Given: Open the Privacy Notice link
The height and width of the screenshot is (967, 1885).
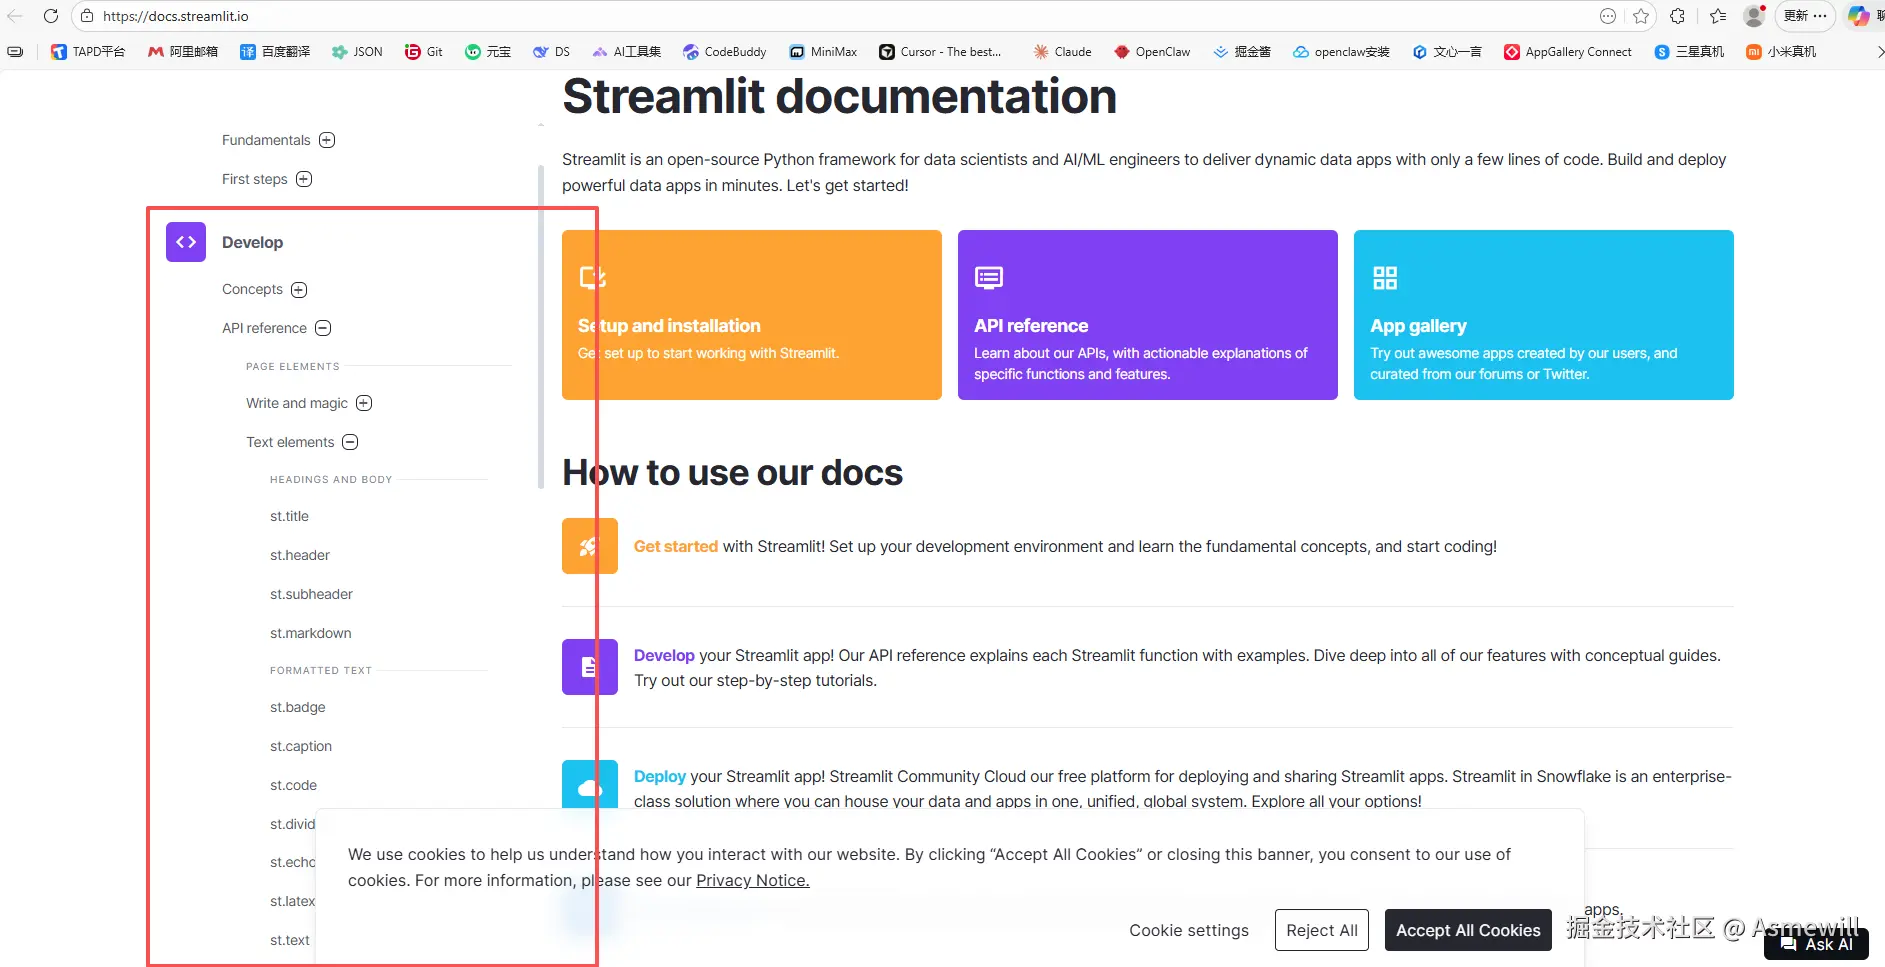Looking at the screenshot, I should [753, 880].
